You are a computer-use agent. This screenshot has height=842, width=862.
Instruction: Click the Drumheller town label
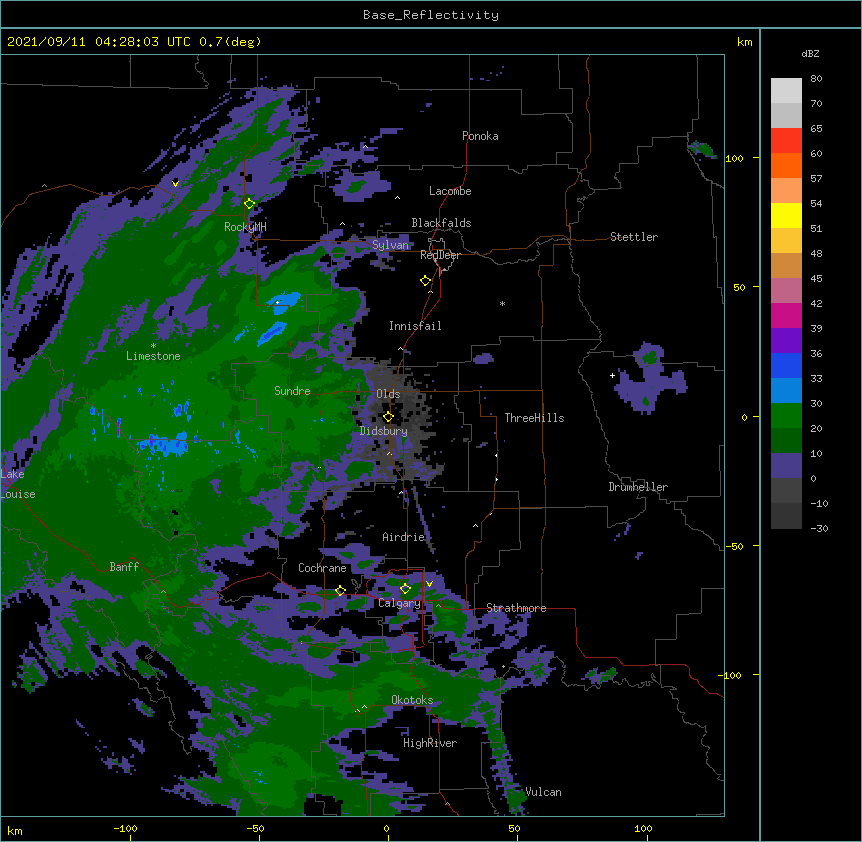point(638,487)
